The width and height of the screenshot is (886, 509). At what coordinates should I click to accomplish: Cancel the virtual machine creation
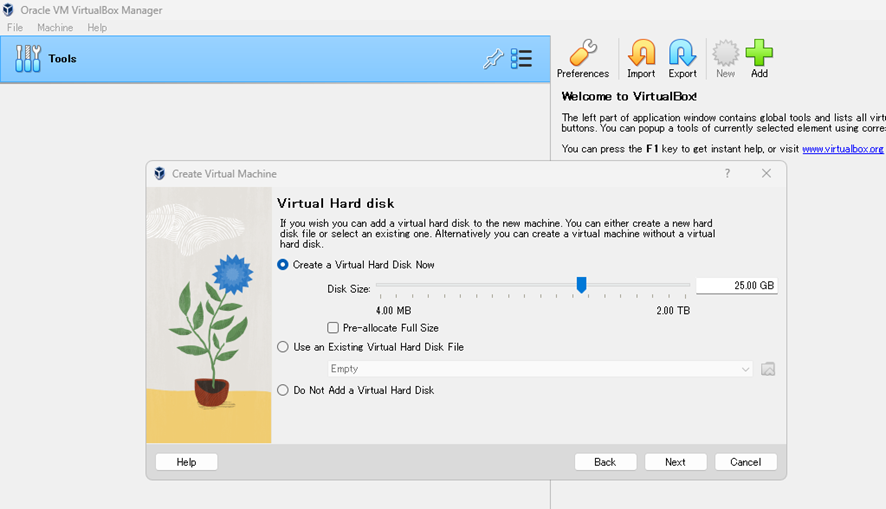pos(745,462)
